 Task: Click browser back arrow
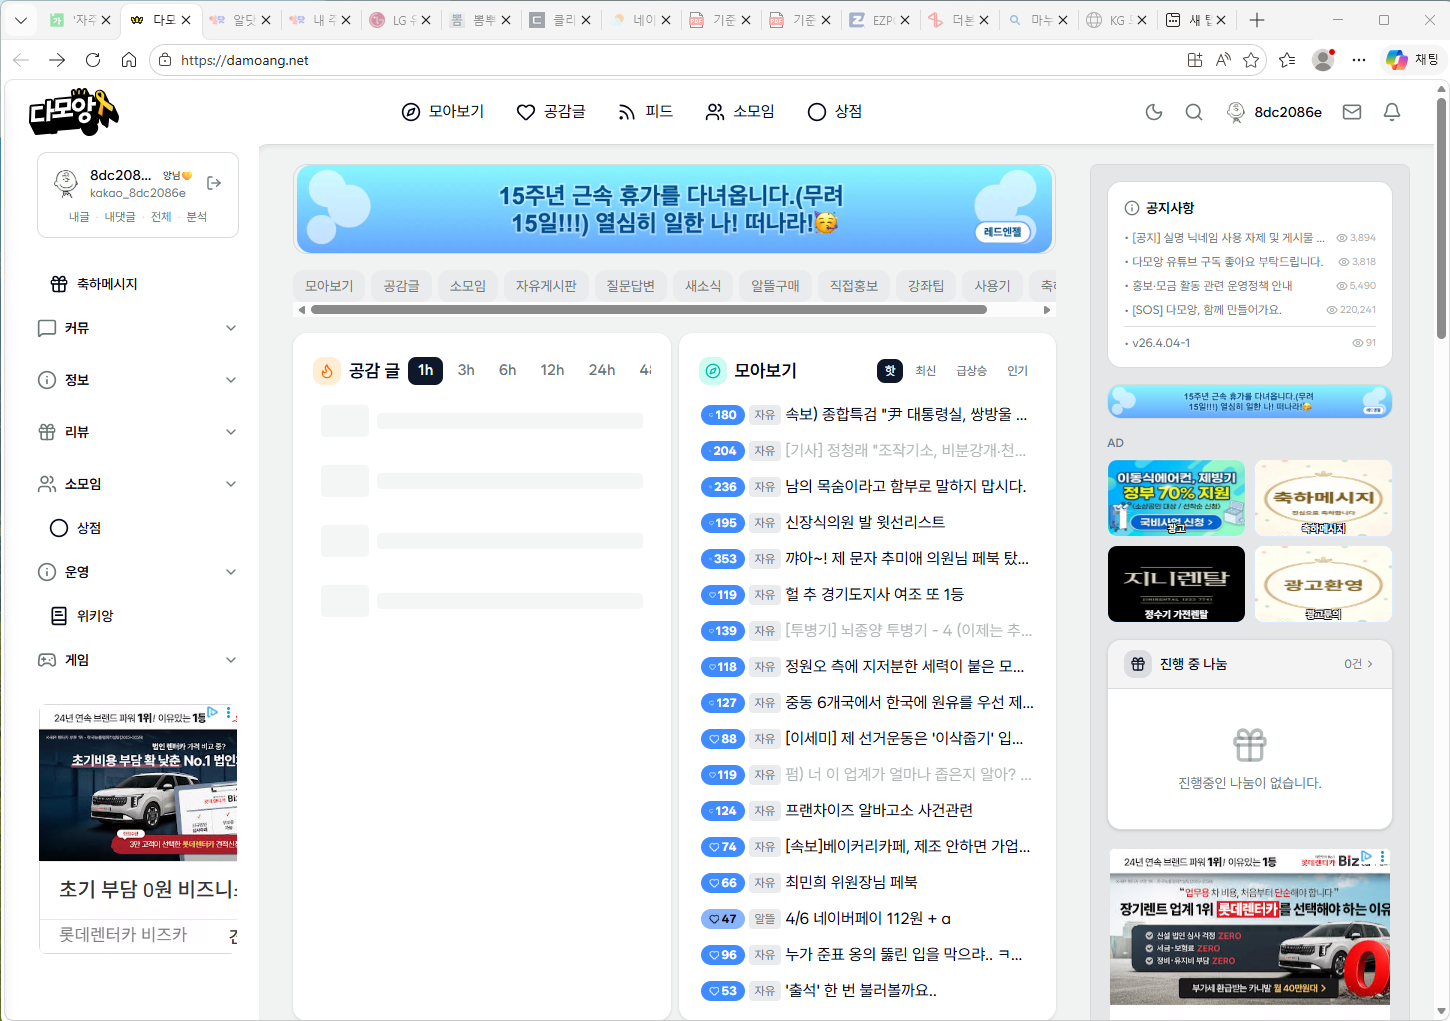click(21, 60)
